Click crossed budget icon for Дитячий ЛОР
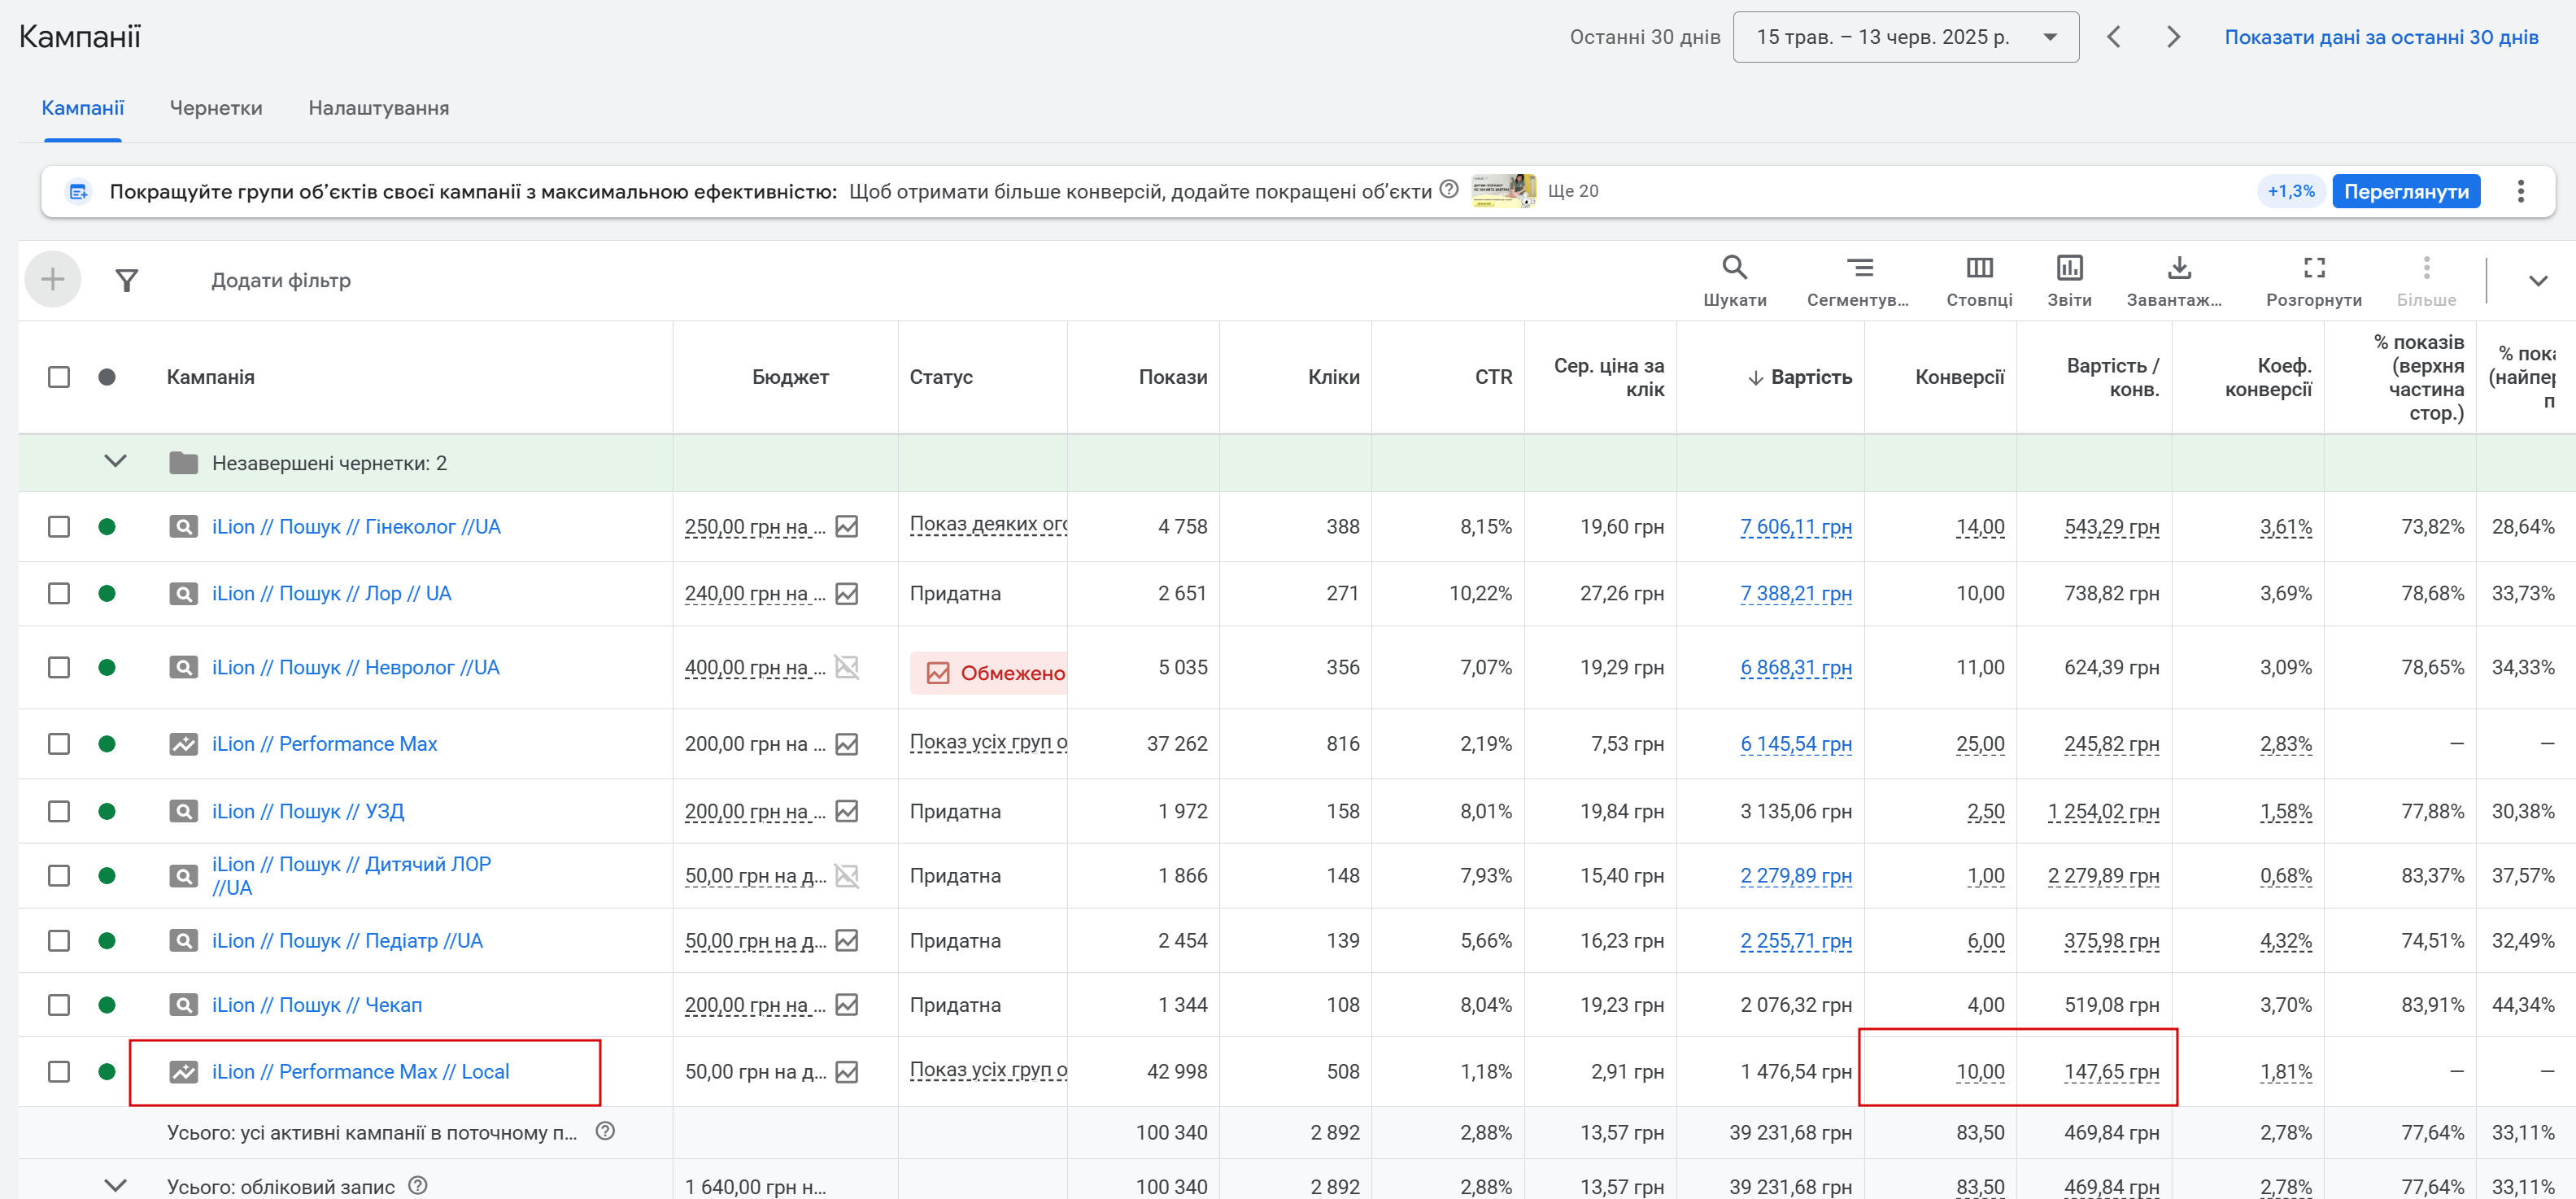The height and width of the screenshot is (1199, 2576). click(846, 876)
